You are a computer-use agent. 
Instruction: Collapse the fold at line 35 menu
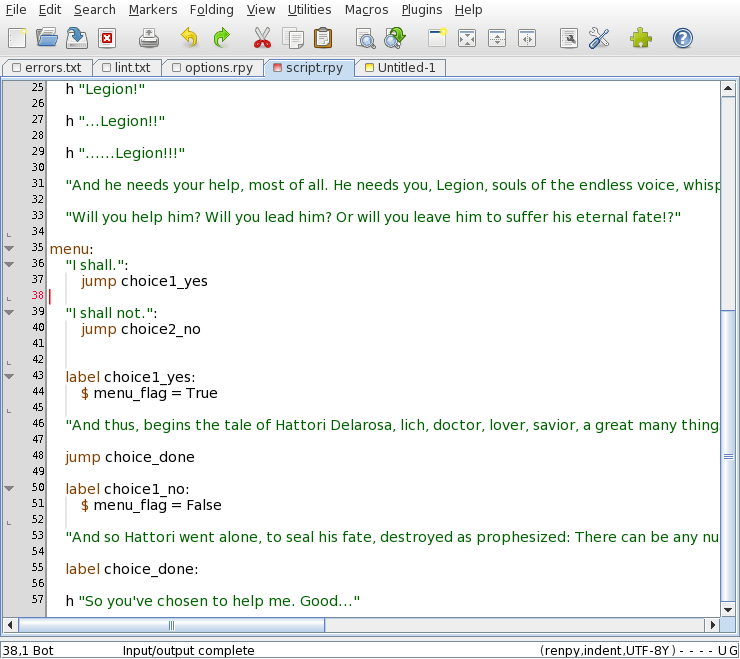point(9,248)
